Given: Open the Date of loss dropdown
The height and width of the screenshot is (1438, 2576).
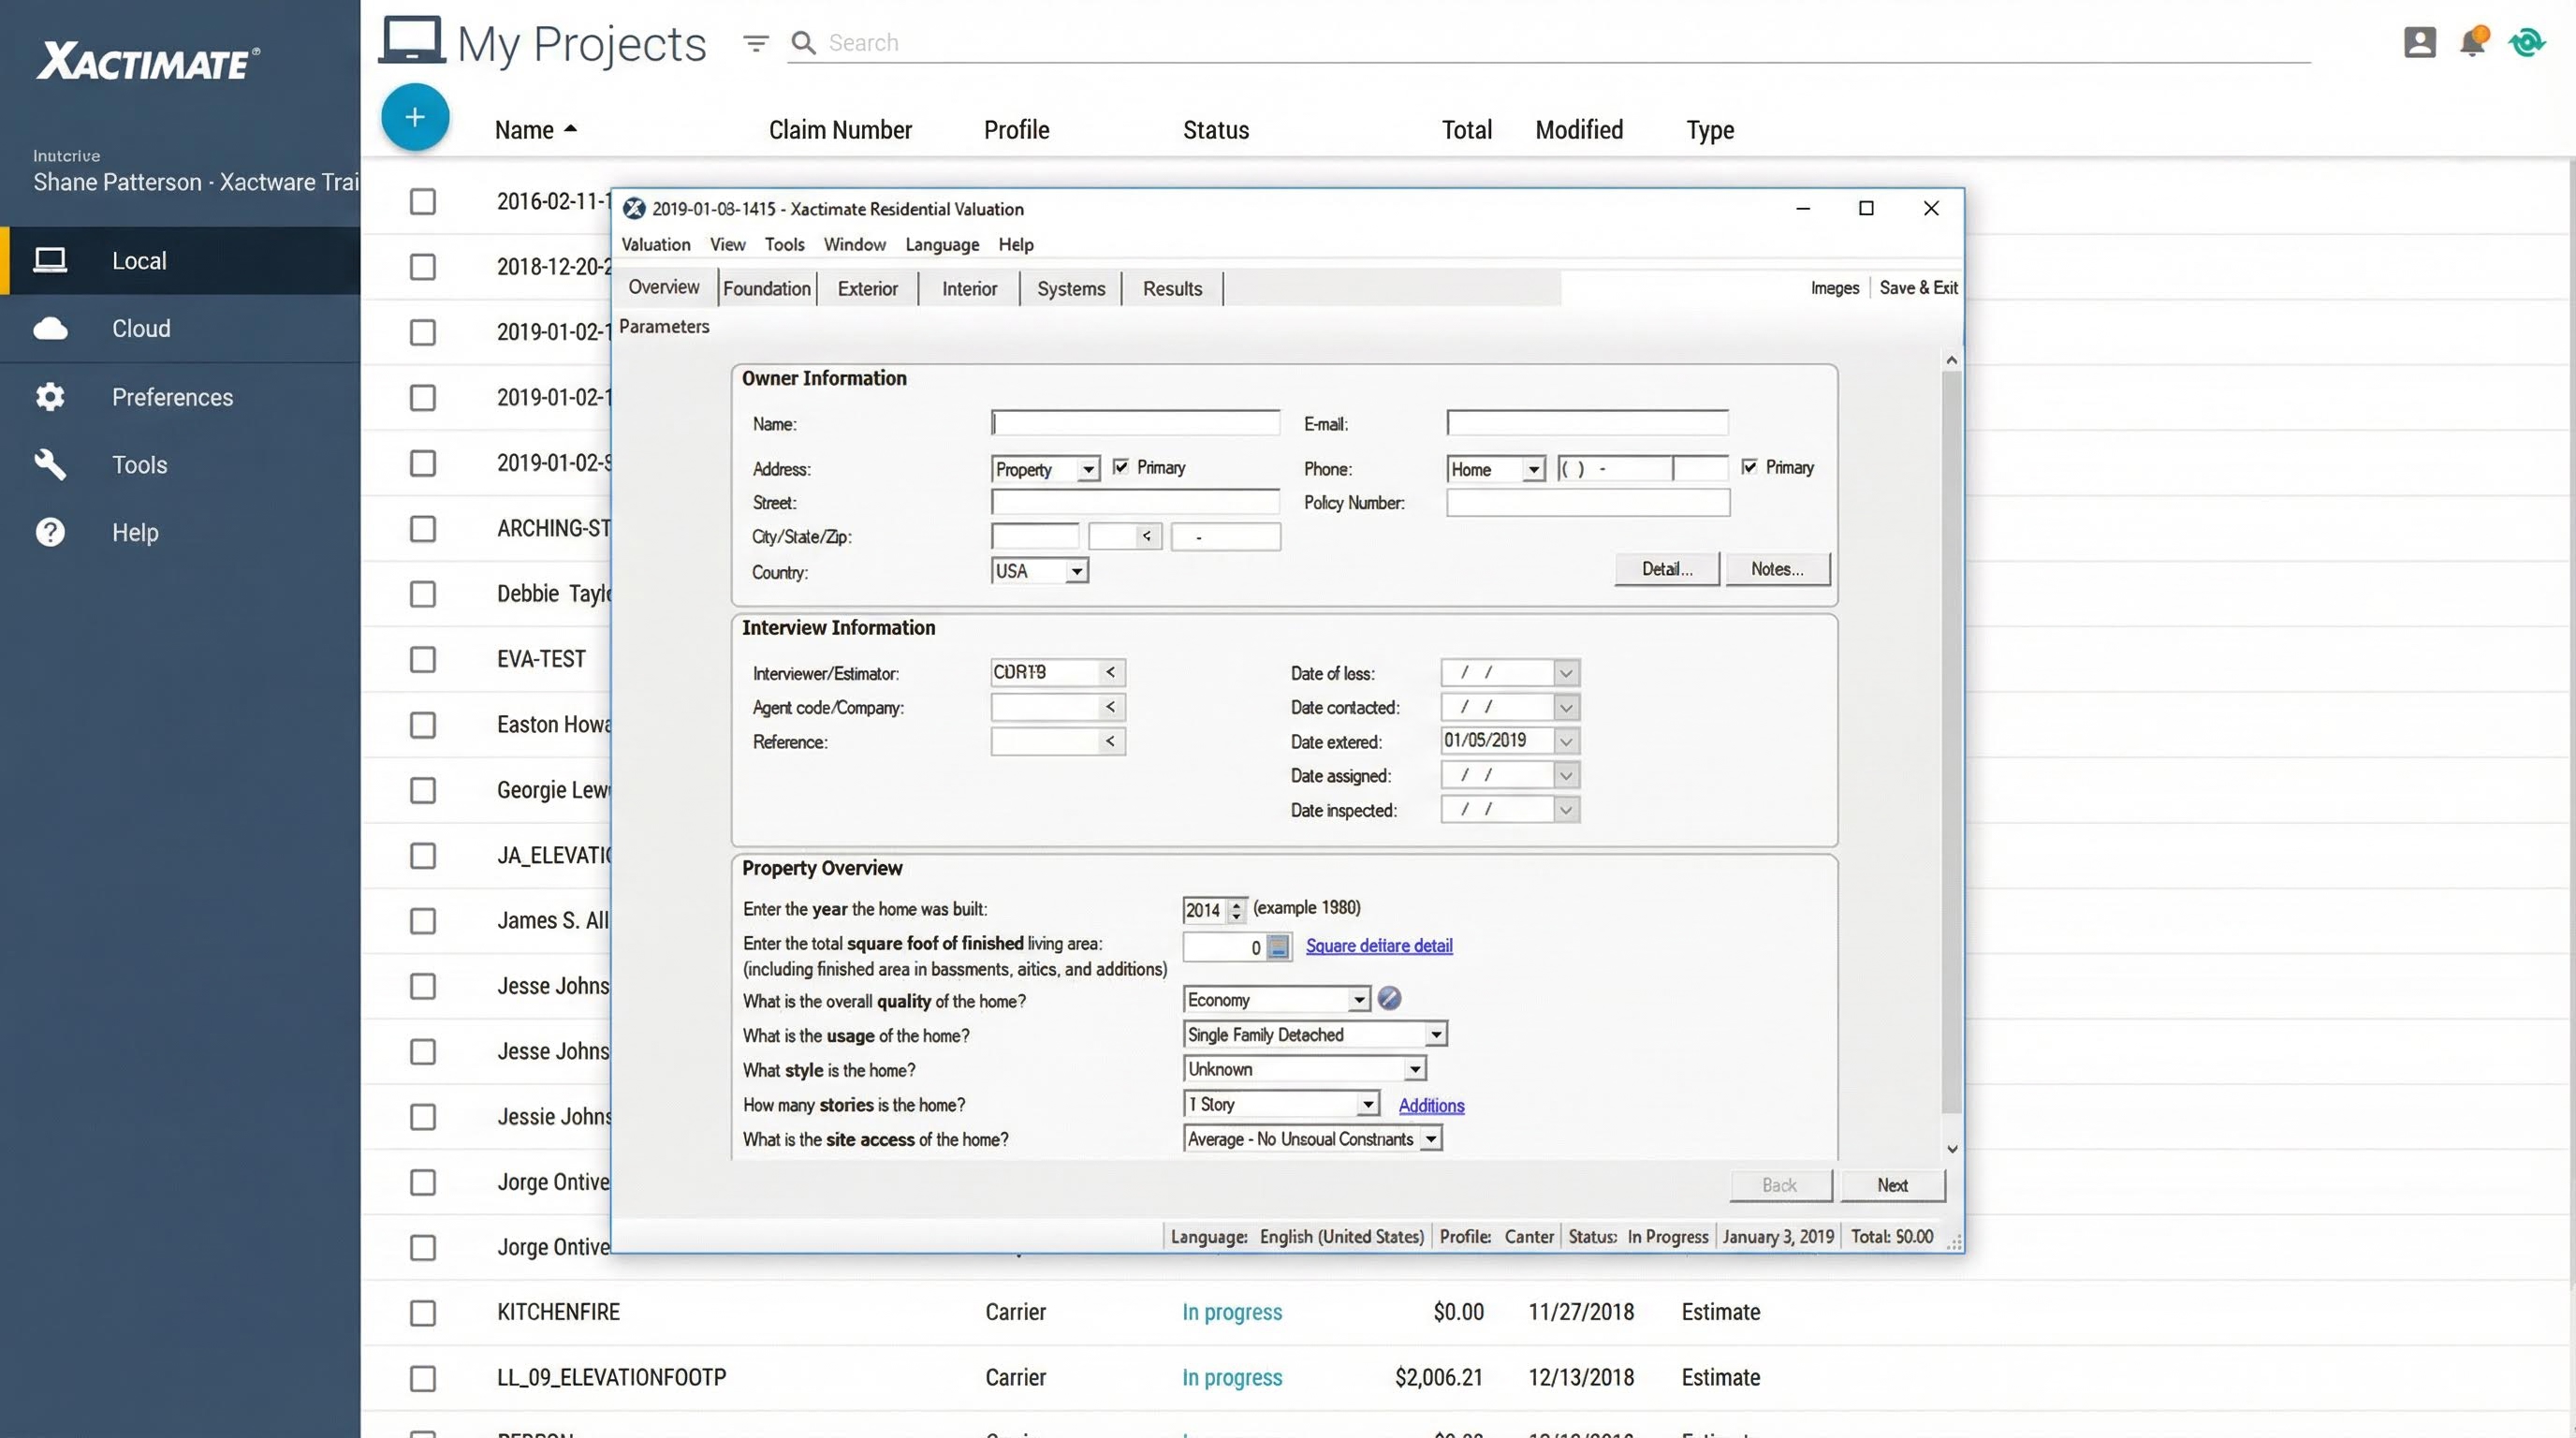Looking at the screenshot, I should (1566, 673).
